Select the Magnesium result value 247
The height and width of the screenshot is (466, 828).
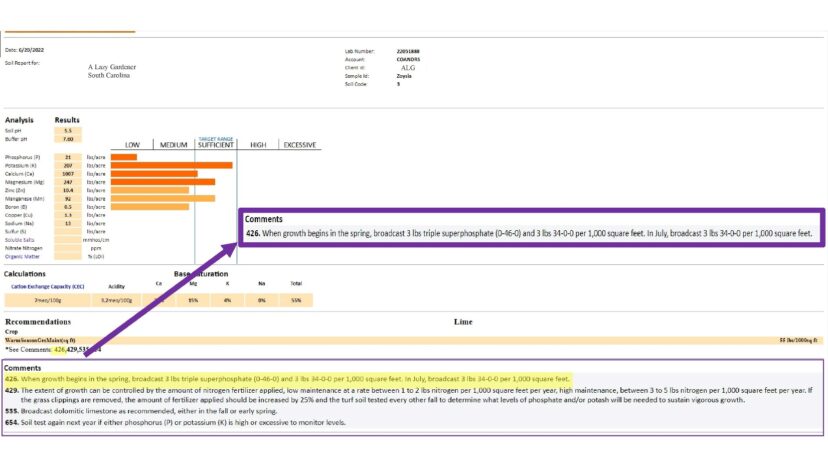(68, 182)
